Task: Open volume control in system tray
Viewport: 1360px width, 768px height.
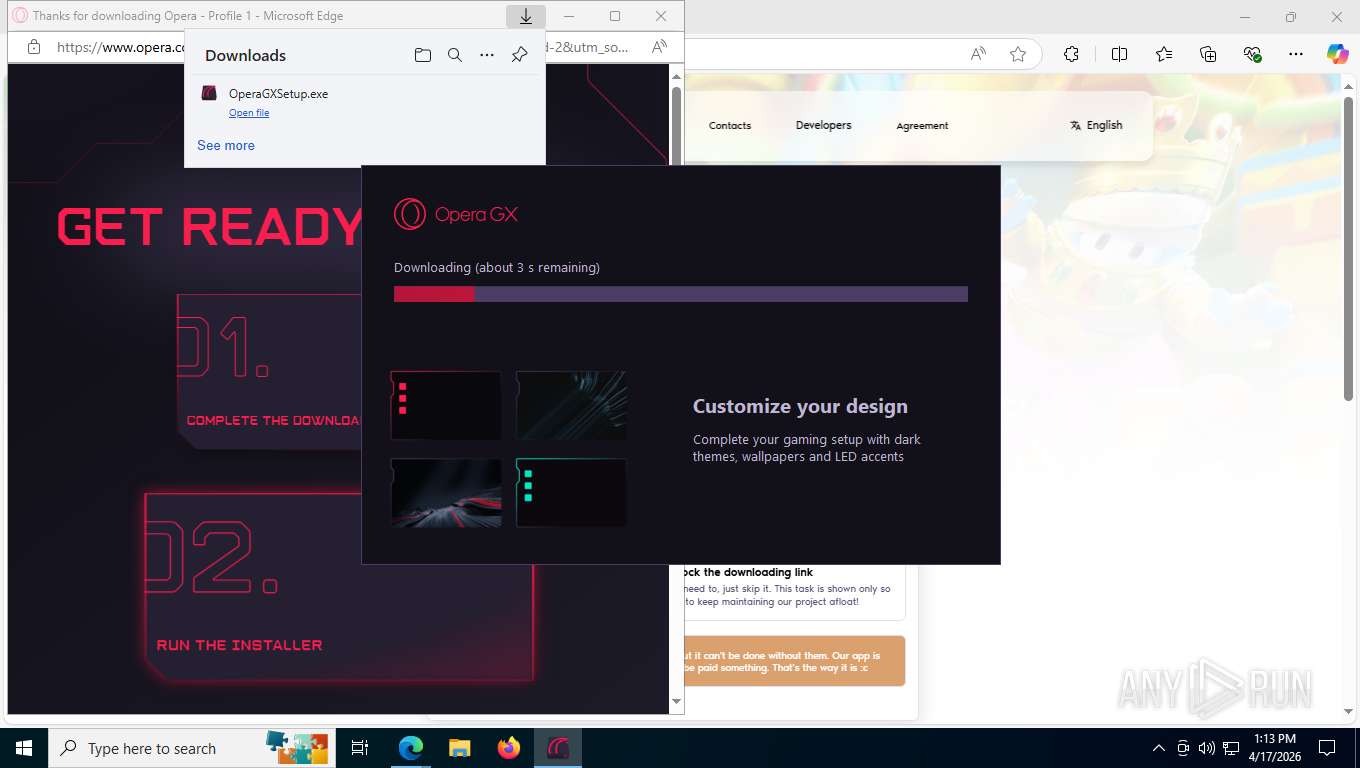Action: click(1206, 748)
